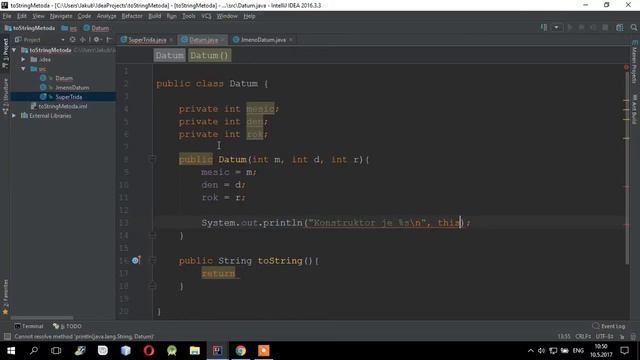Image resolution: width=640 pixels, height=360 pixels.
Task: Close the Datum.java tab
Action: tap(222, 40)
